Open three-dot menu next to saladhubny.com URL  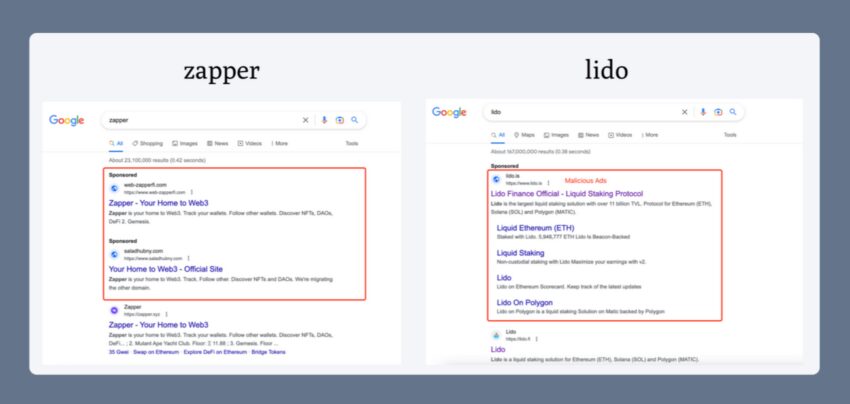point(188,258)
